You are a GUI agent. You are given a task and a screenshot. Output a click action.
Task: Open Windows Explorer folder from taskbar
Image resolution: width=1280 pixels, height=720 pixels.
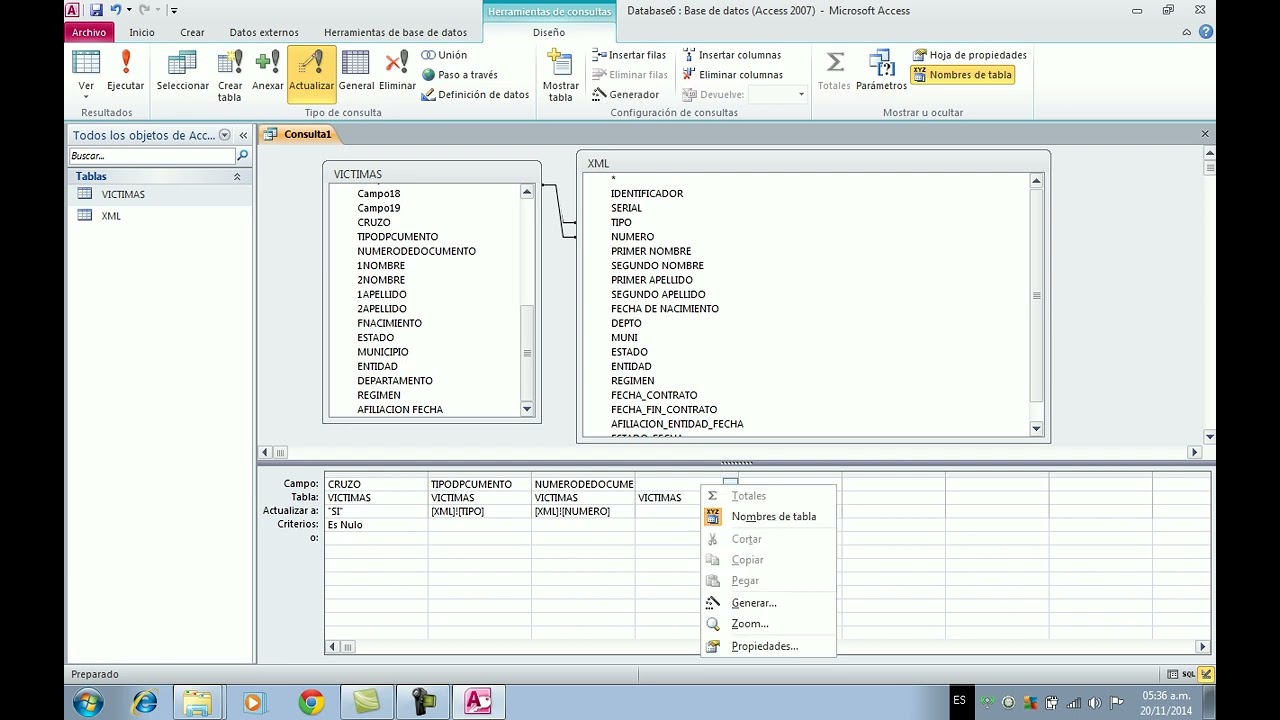[x=199, y=702]
